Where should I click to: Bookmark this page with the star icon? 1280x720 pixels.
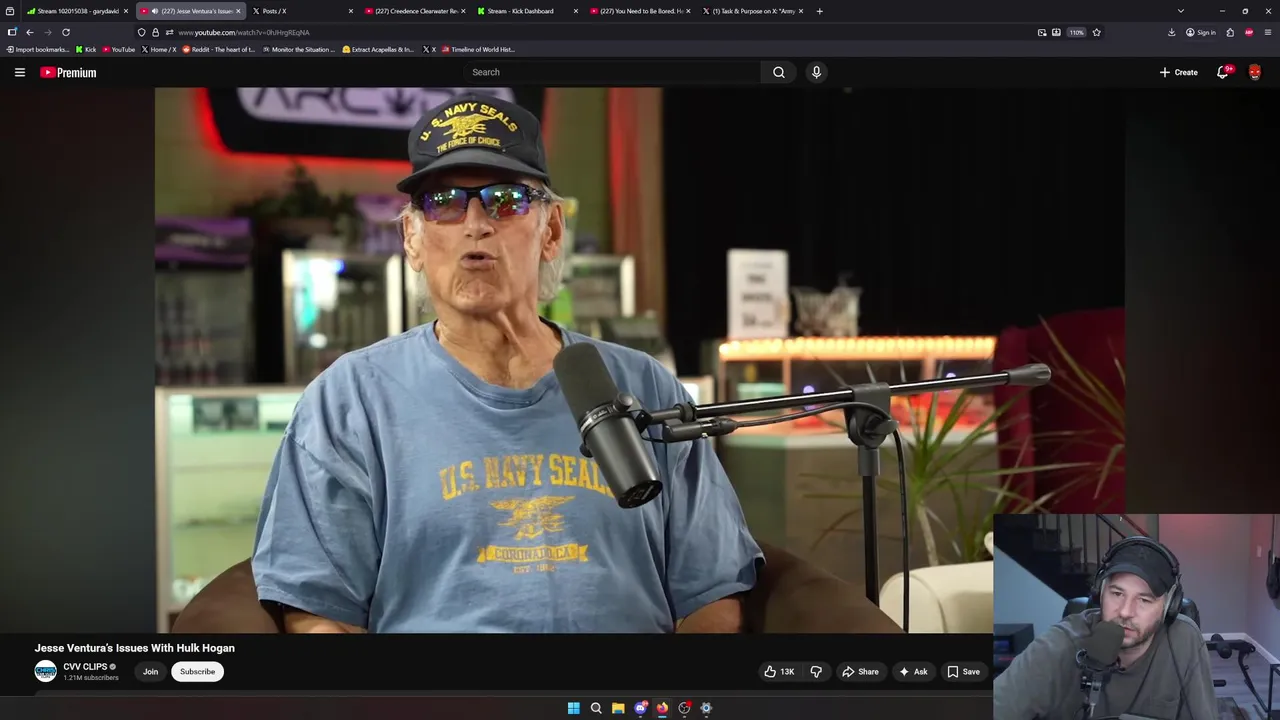pos(1096,32)
